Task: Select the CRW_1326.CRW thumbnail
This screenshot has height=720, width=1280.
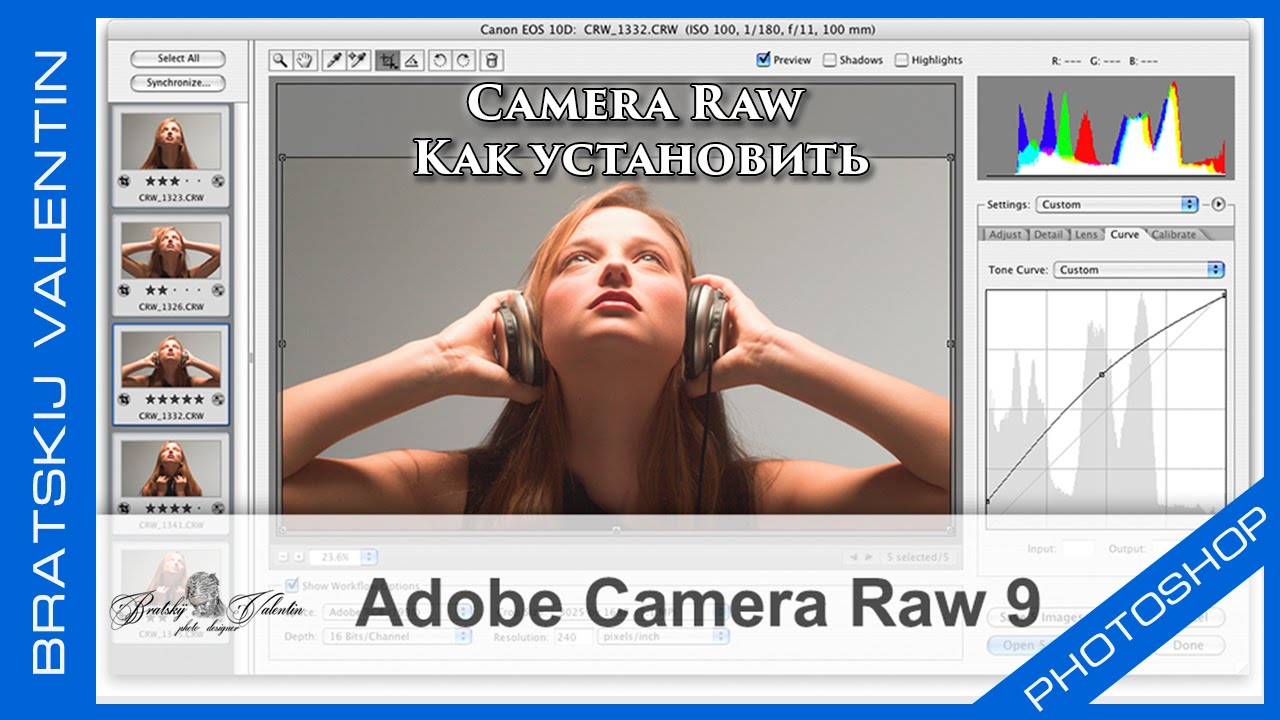Action: pyautogui.click(x=171, y=252)
